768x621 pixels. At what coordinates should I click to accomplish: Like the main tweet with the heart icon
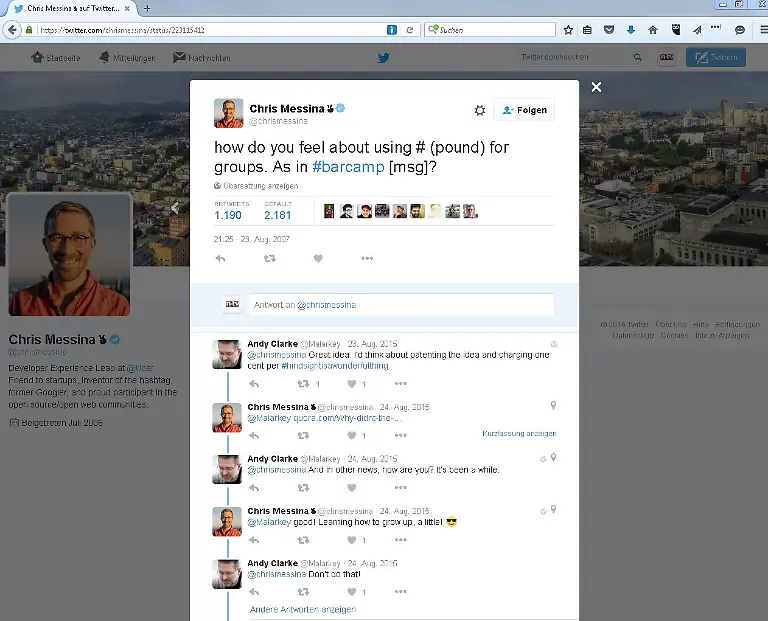[x=318, y=259]
